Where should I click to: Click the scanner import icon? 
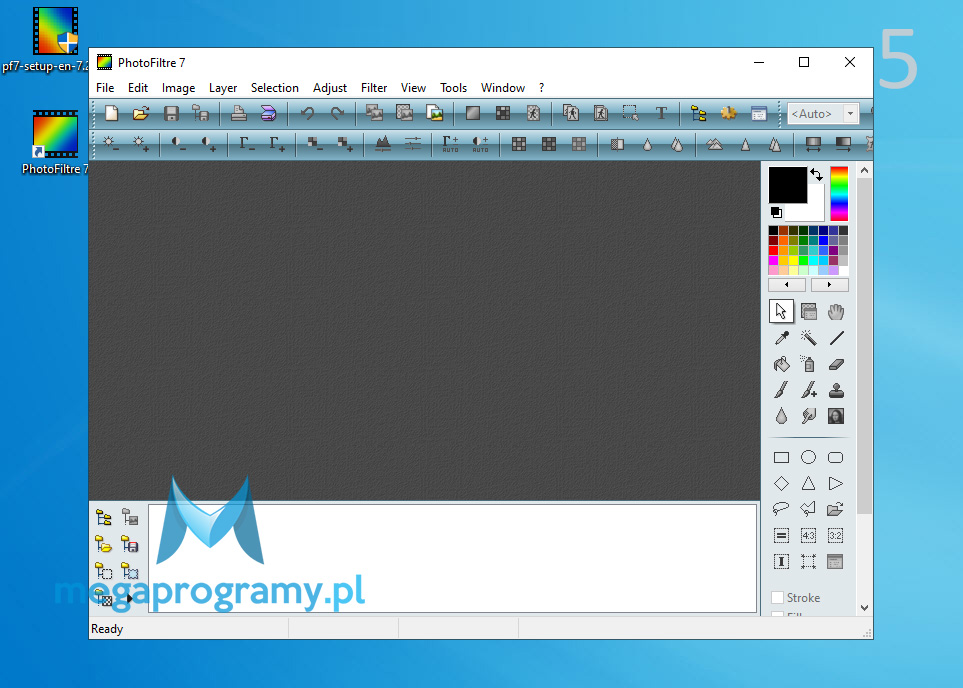coord(269,114)
